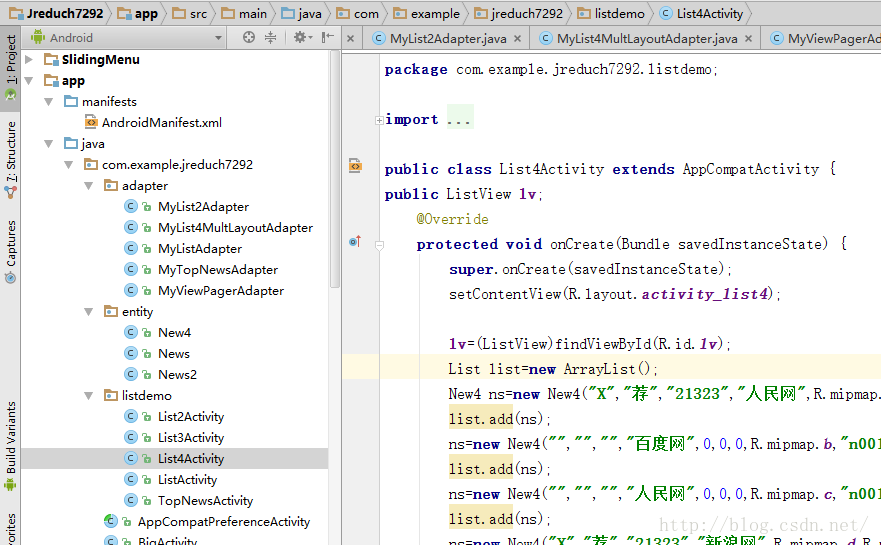881x545 pixels.
Task: Expand the SlidingMenu module node
Action: point(29,60)
